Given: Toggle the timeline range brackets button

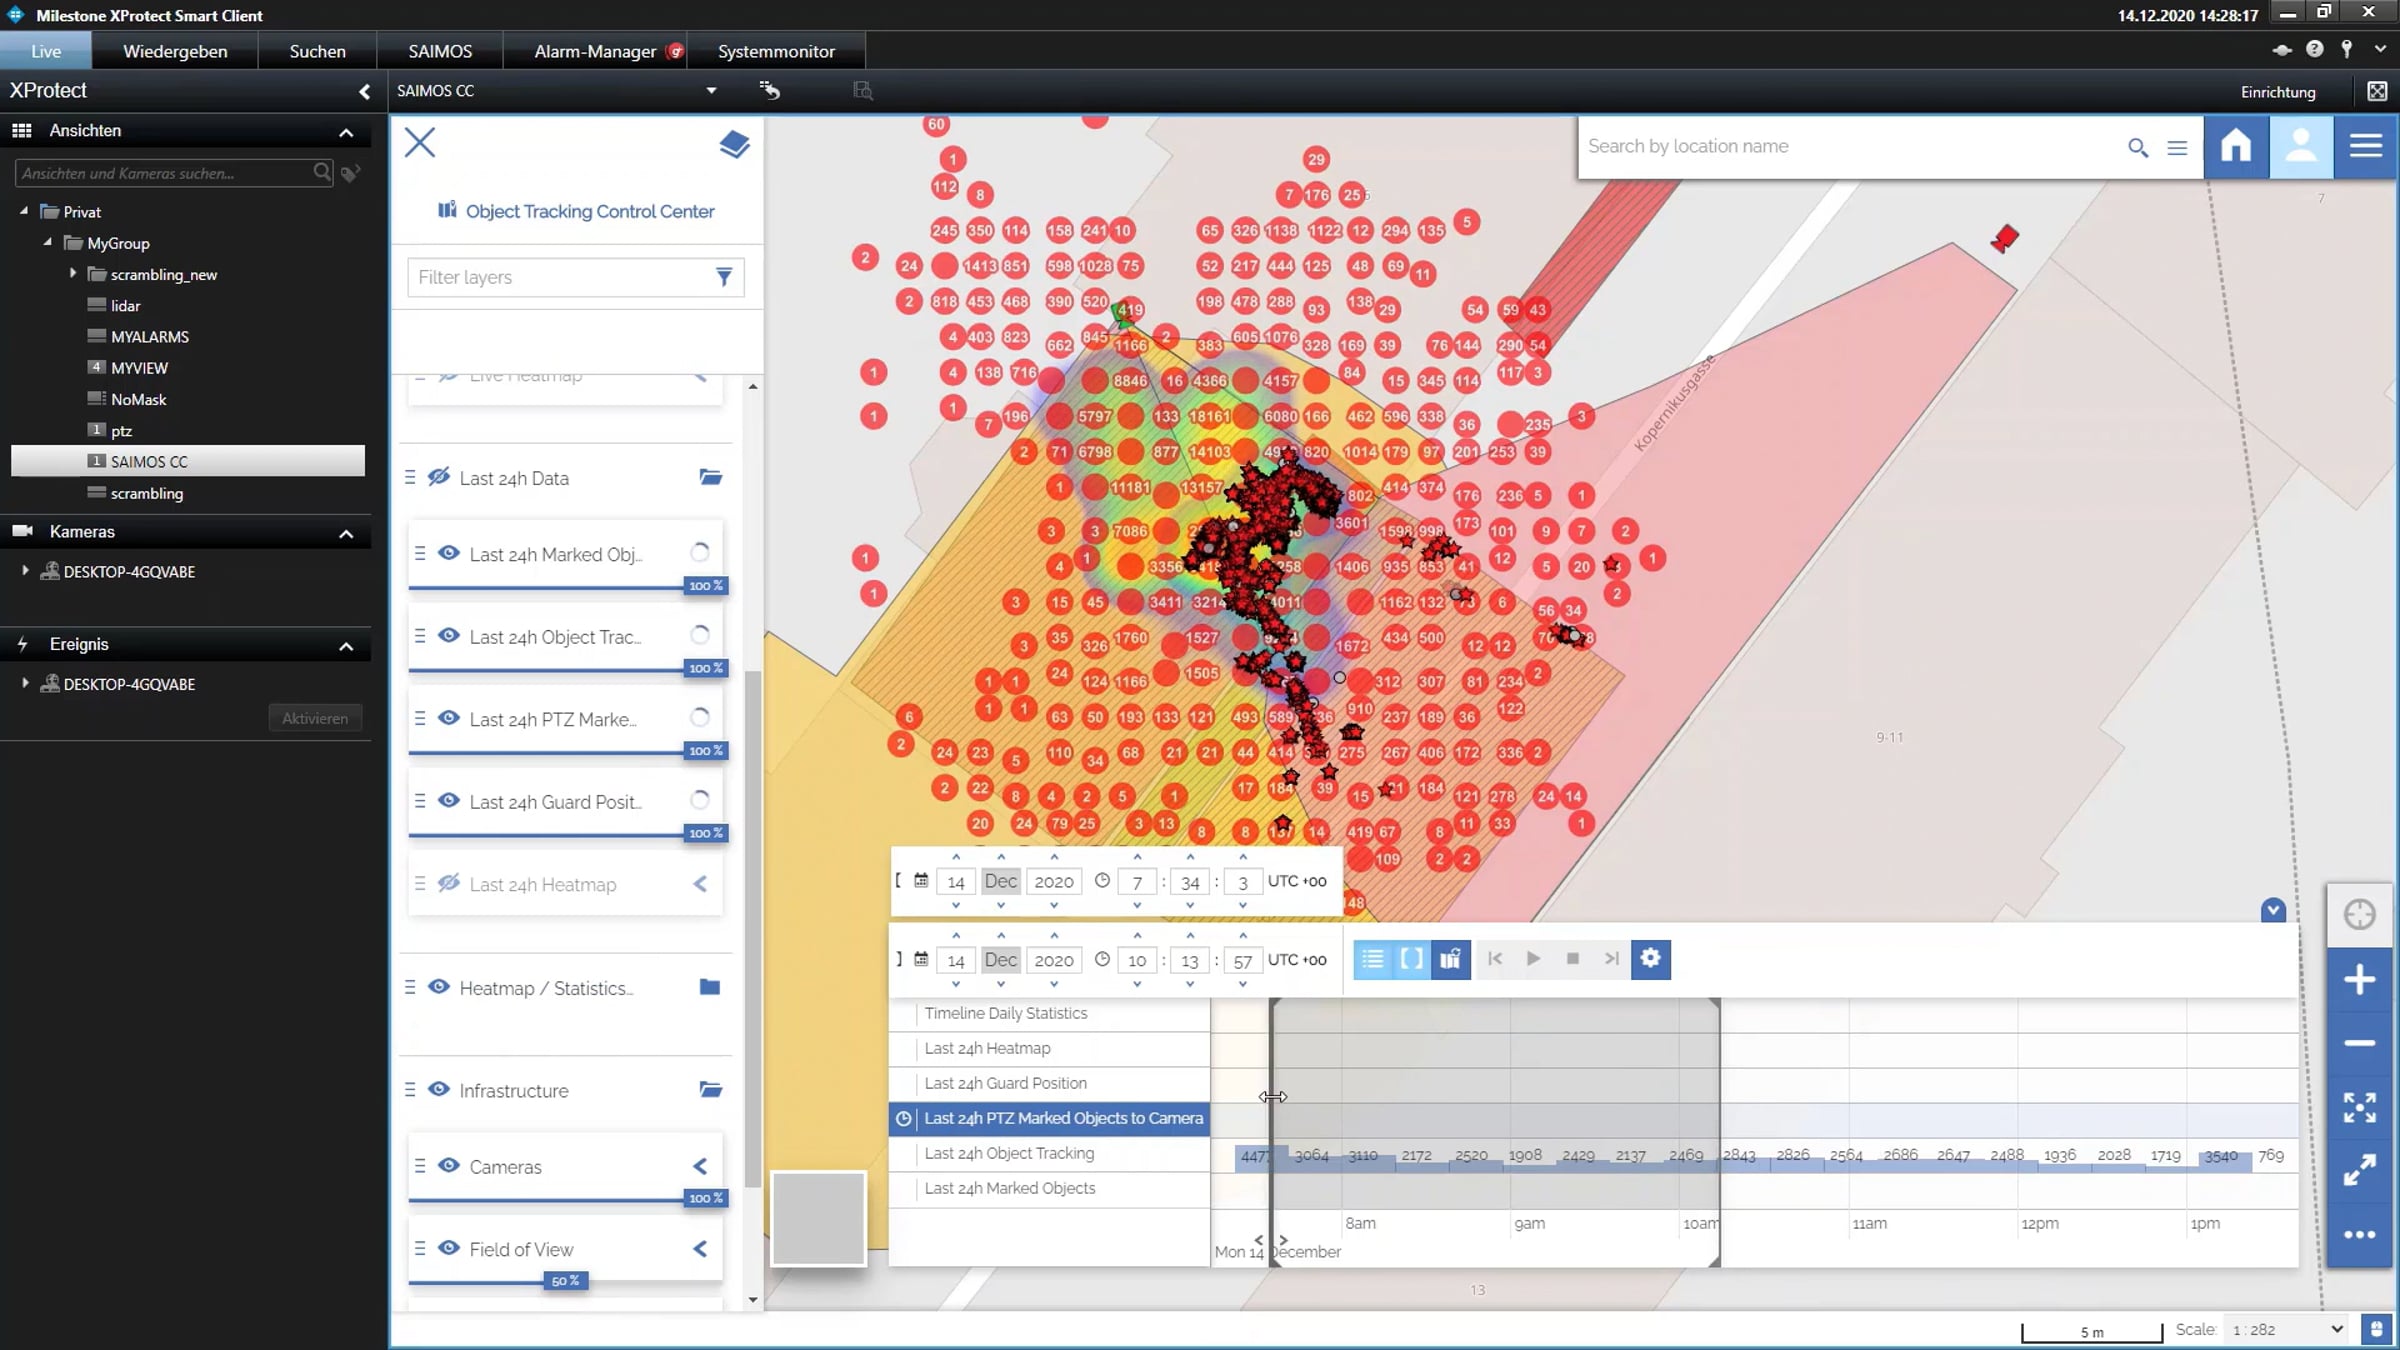Looking at the screenshot, I should point(1411,959).
